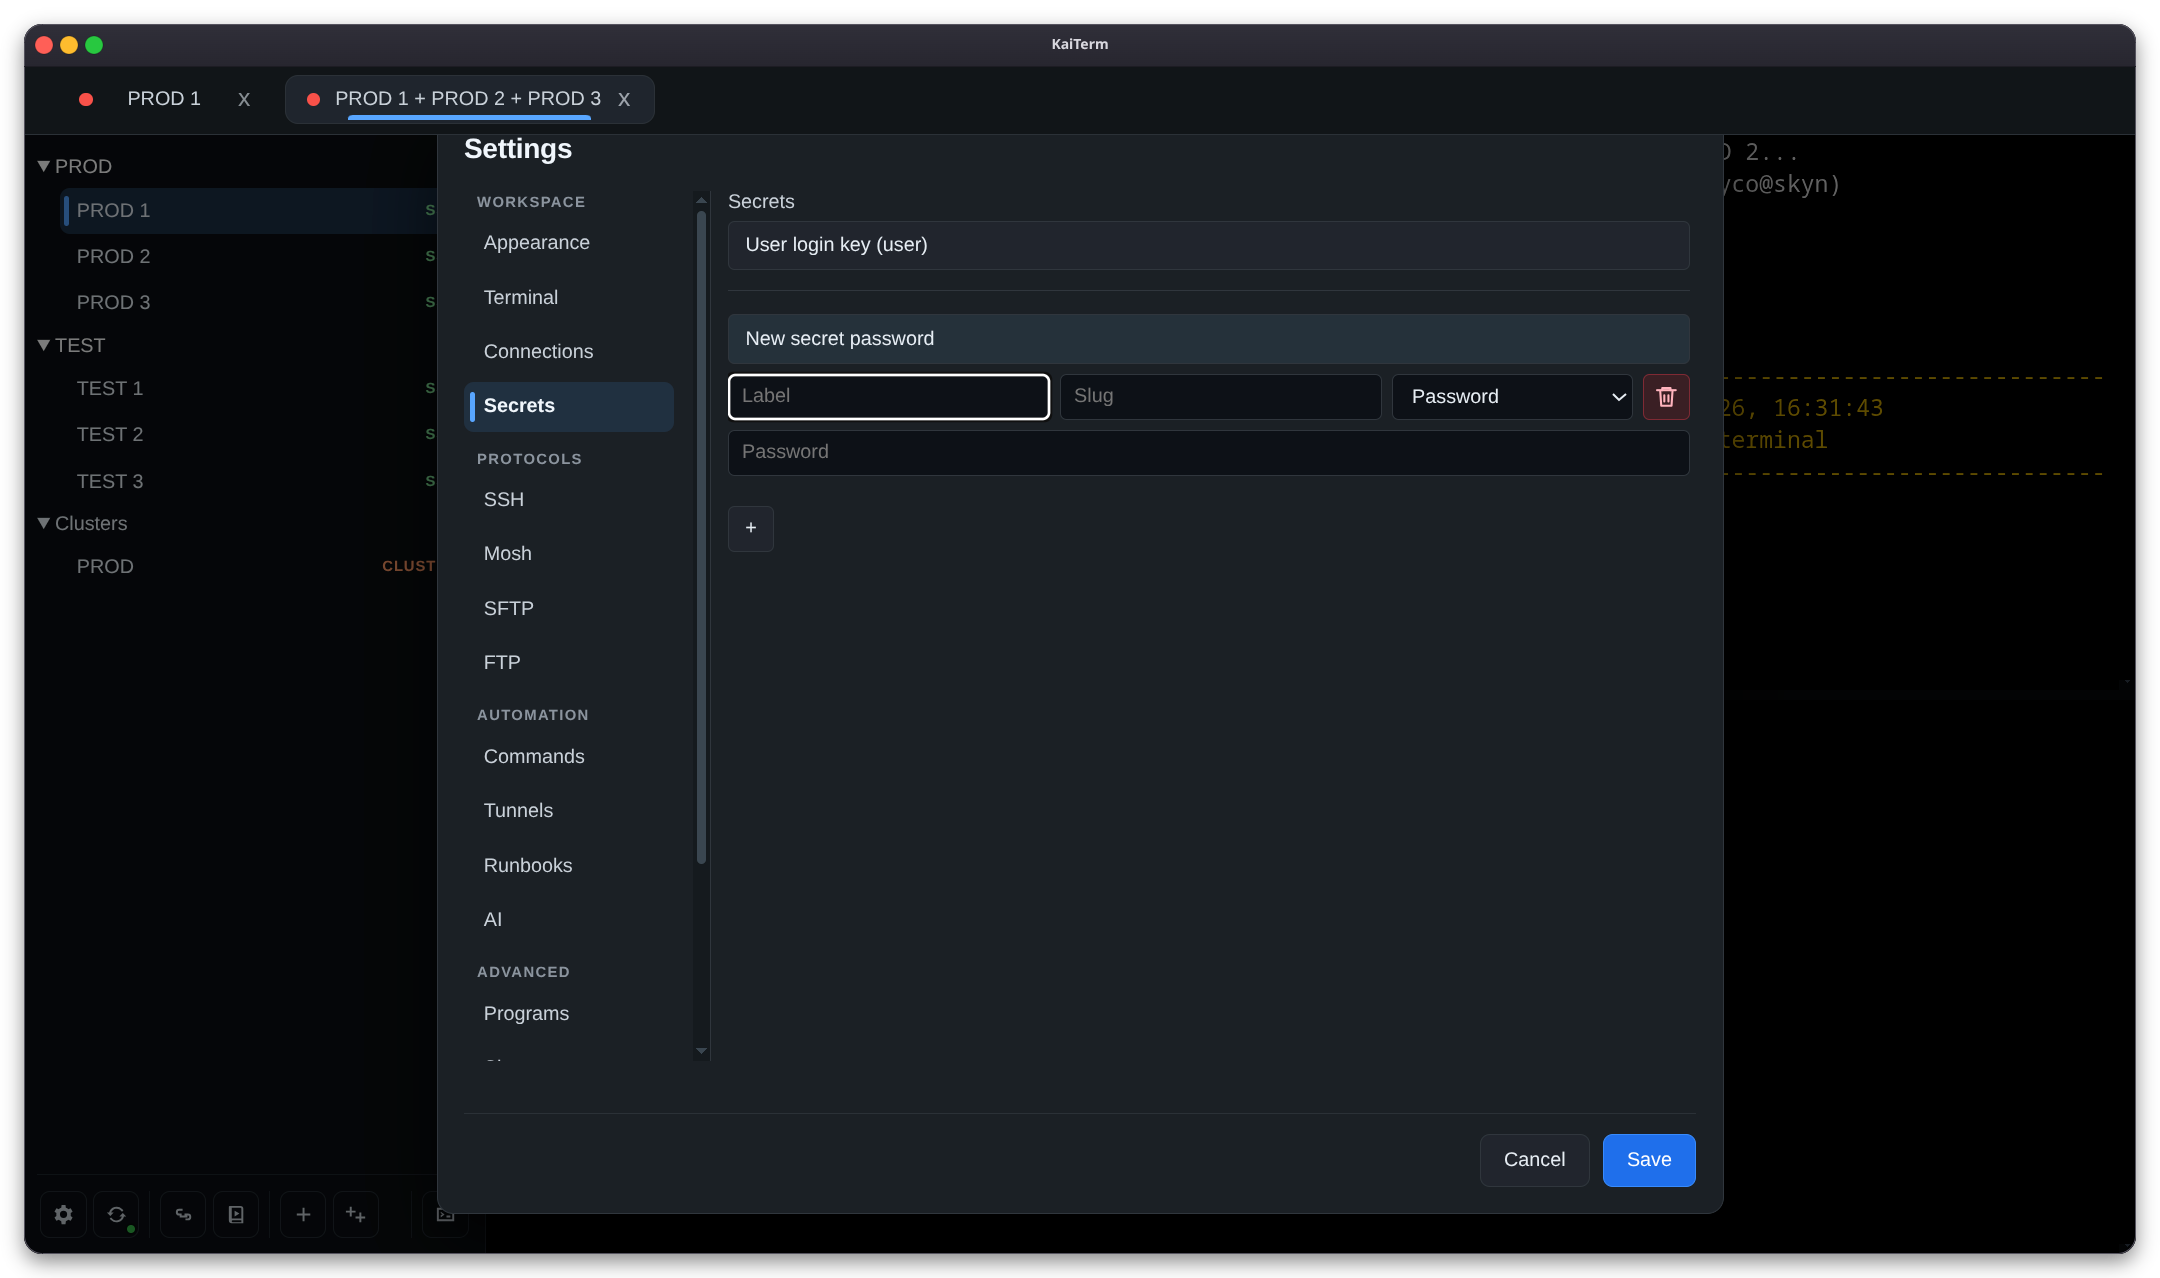Open the settings gear in the bottom toolbar

[x=63, y=1214]
